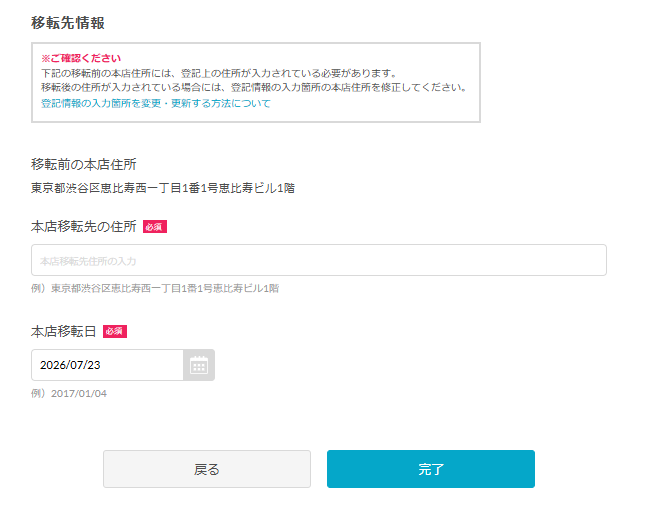Screen dimensions: 645x525
Task: Click the 移転前の本店住所 label
Action: pyautogui.click(x=84, y=165)
